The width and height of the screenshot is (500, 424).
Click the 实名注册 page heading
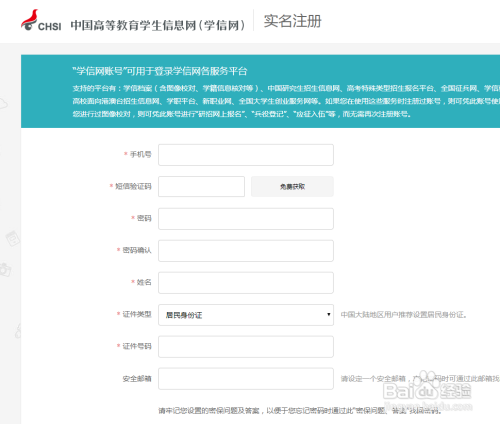(293, 21)
